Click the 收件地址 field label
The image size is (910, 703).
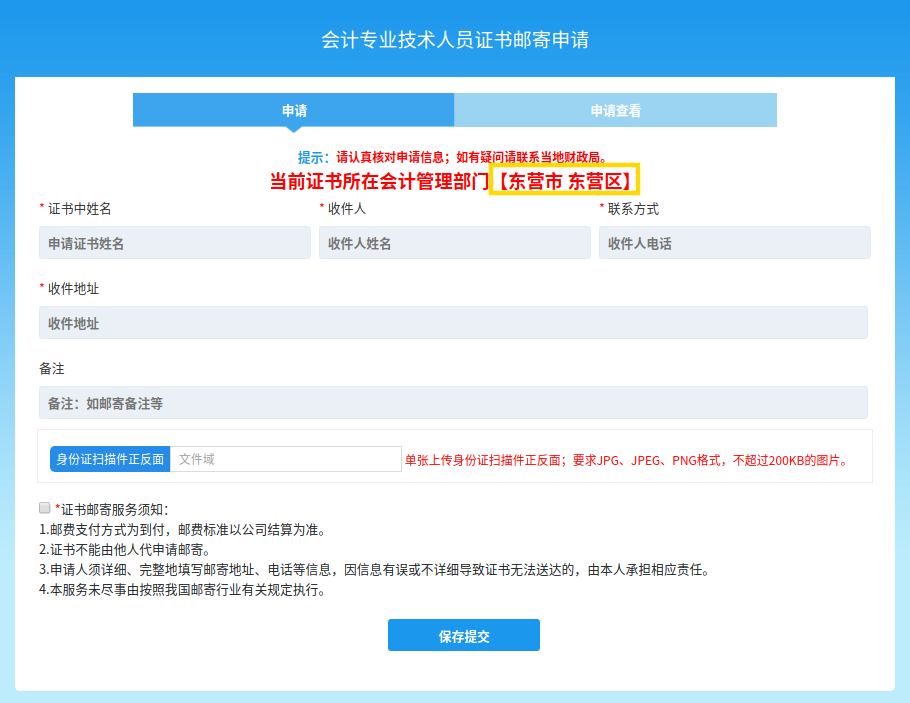73,288
